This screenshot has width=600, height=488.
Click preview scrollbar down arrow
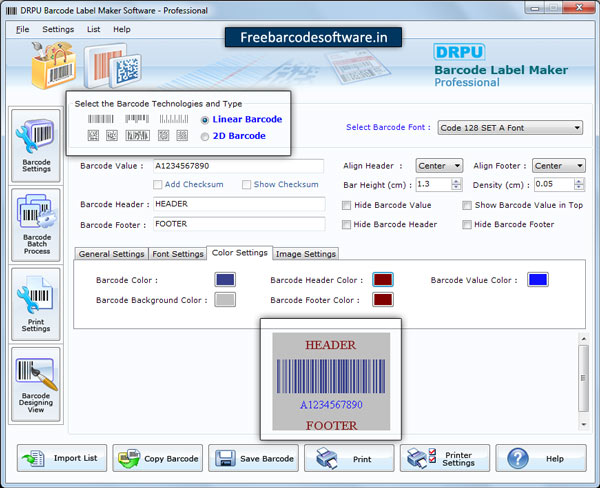[584, 424]
